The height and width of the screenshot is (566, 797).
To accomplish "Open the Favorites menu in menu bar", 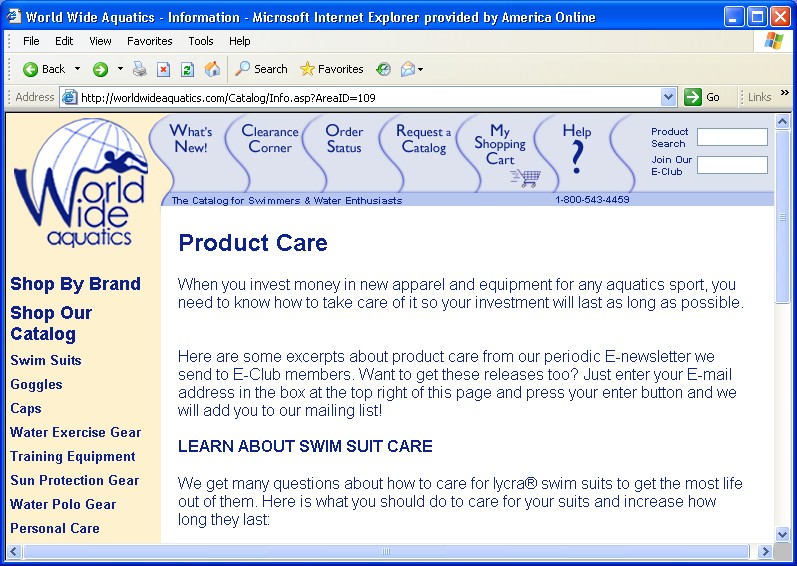I will coord(149,41).
